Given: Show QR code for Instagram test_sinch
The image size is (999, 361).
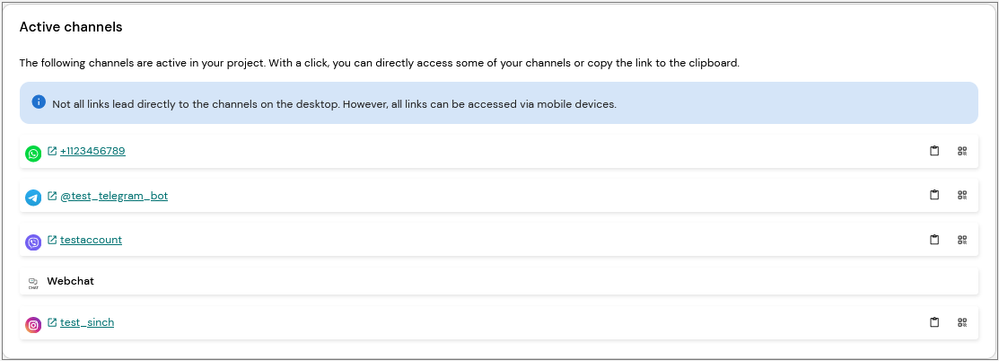Looking at the screenshot, I should click(x=962, y=322).
